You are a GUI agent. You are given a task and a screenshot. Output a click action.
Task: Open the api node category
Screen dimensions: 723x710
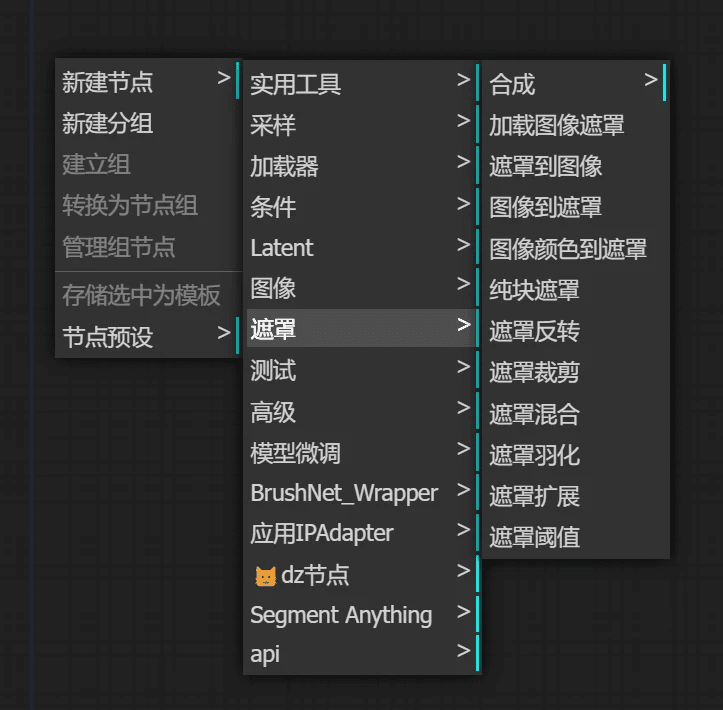(362, 654)
